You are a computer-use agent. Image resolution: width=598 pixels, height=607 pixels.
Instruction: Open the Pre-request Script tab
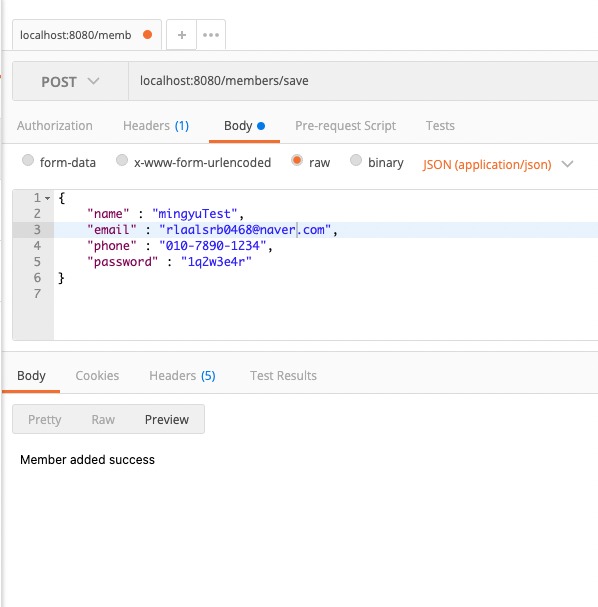(x=345, y=126)
